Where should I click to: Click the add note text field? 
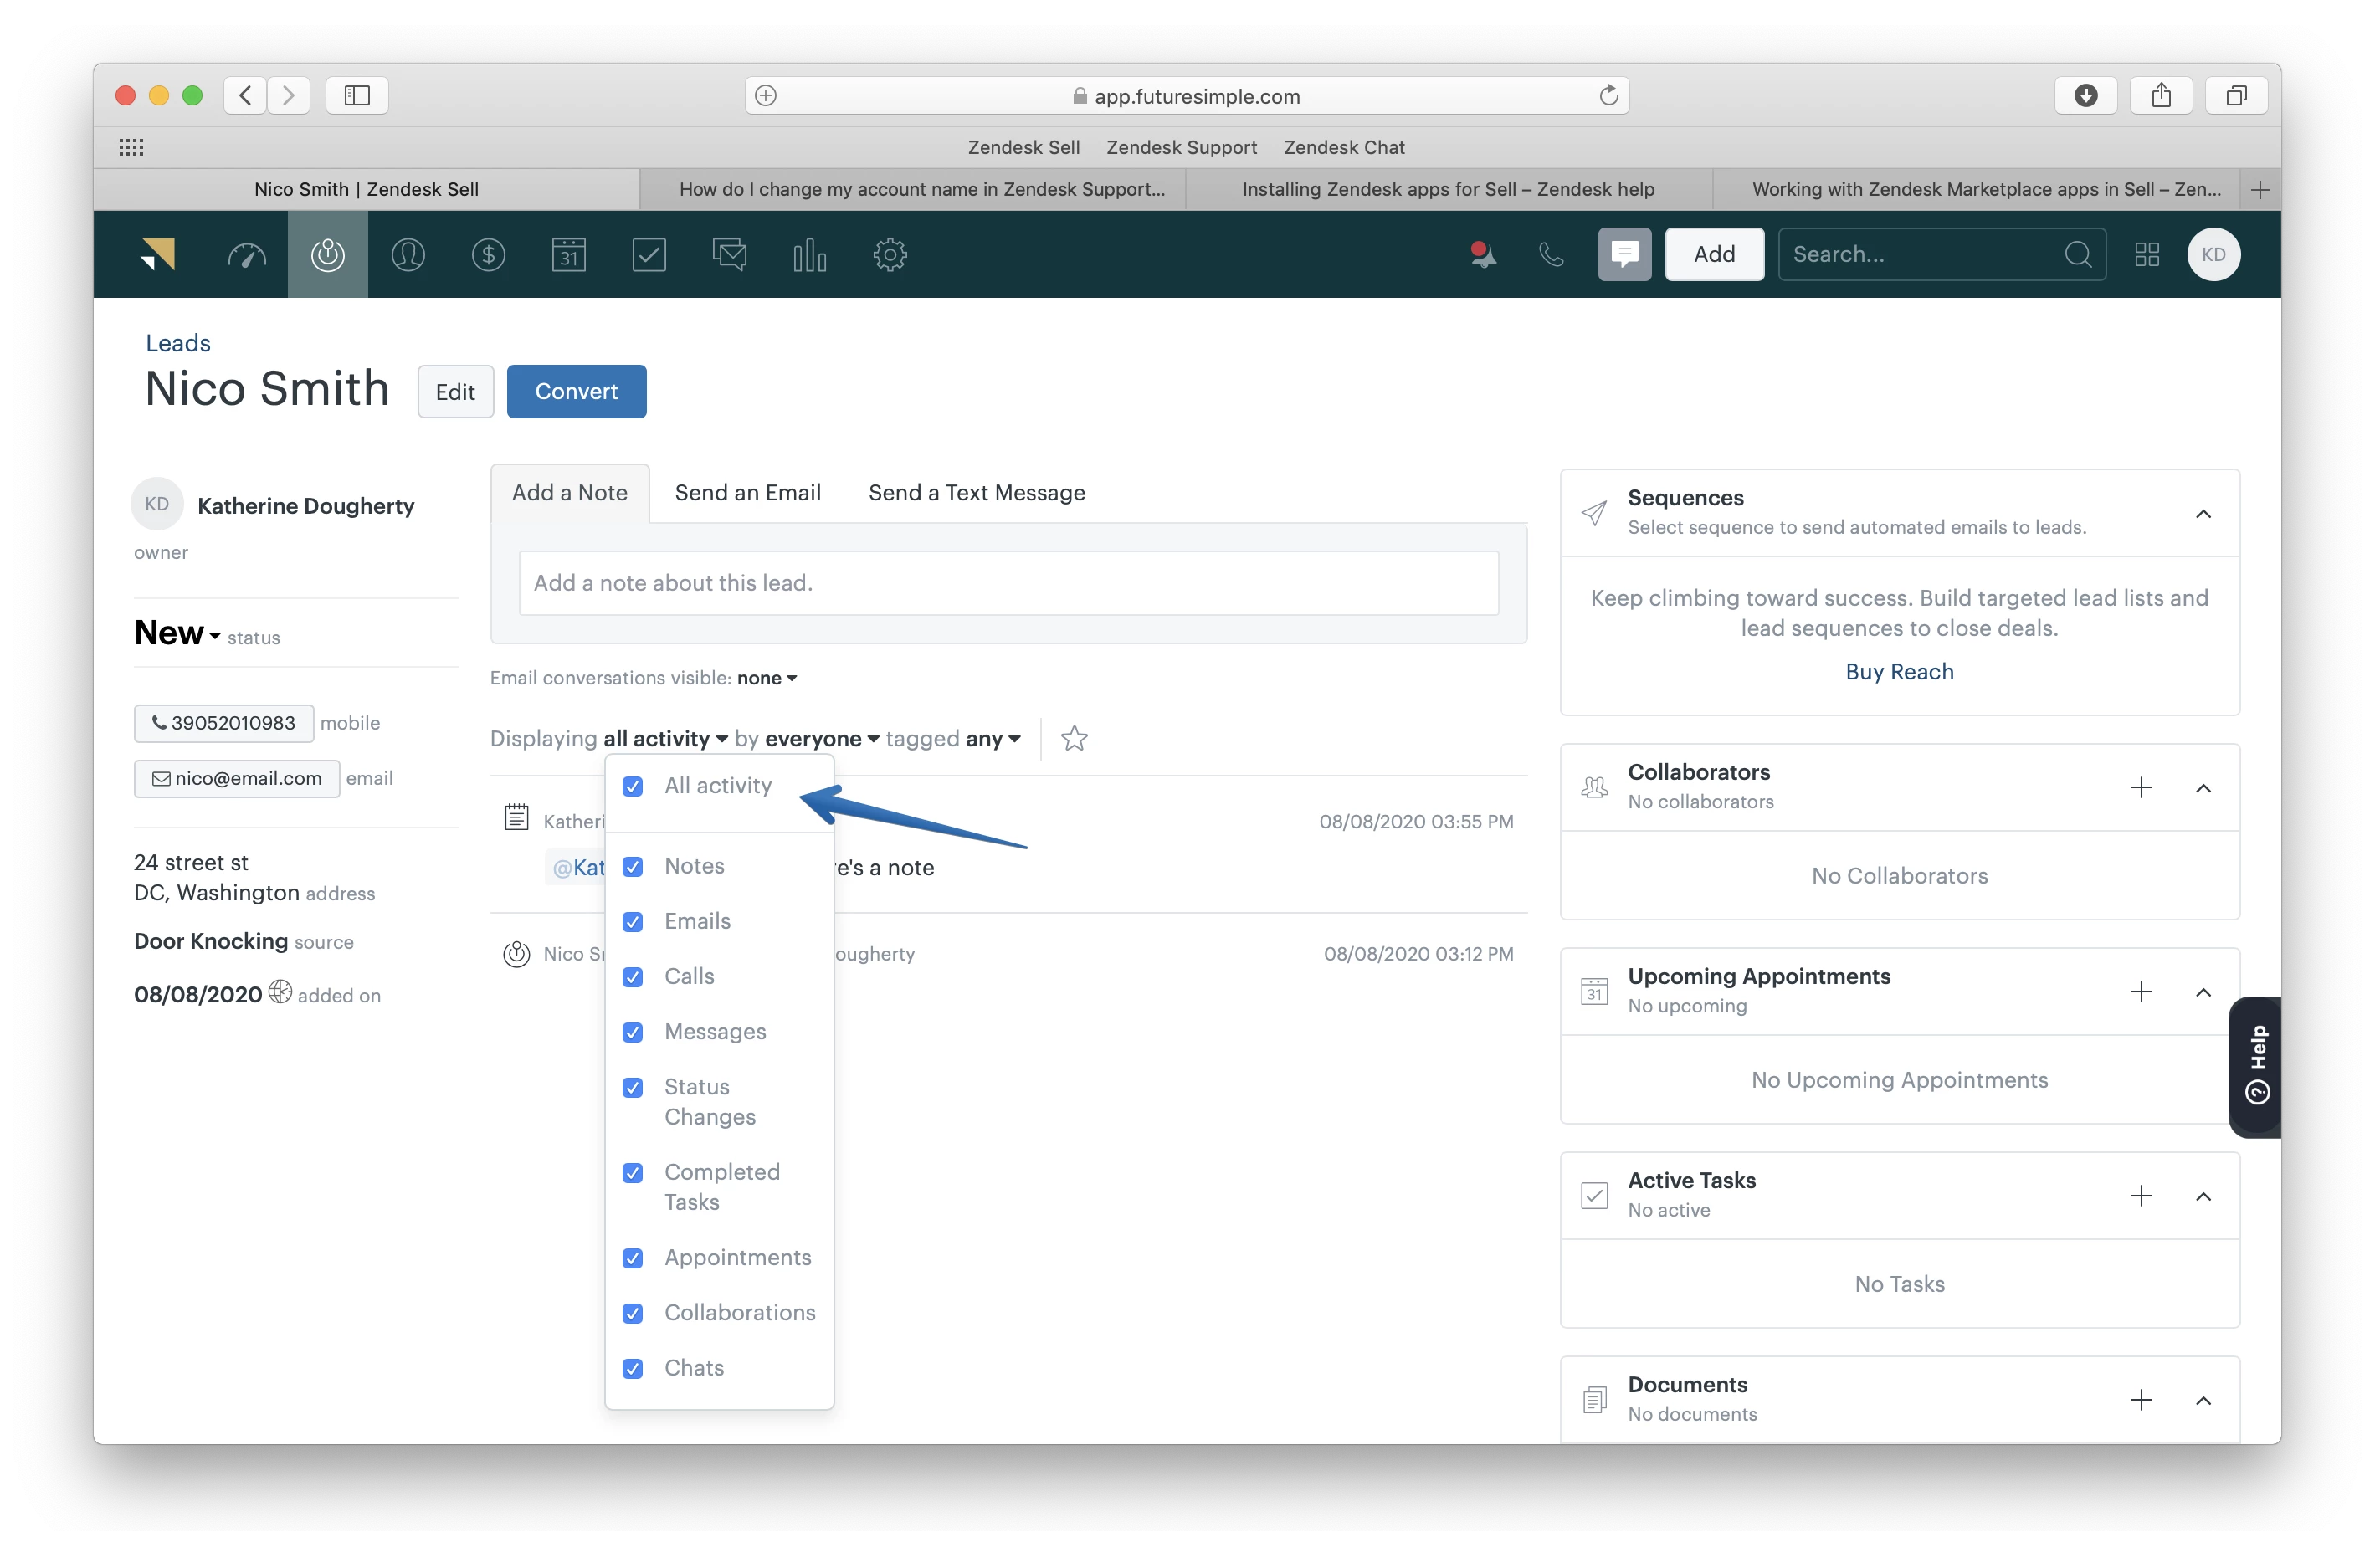(1008, 583)
